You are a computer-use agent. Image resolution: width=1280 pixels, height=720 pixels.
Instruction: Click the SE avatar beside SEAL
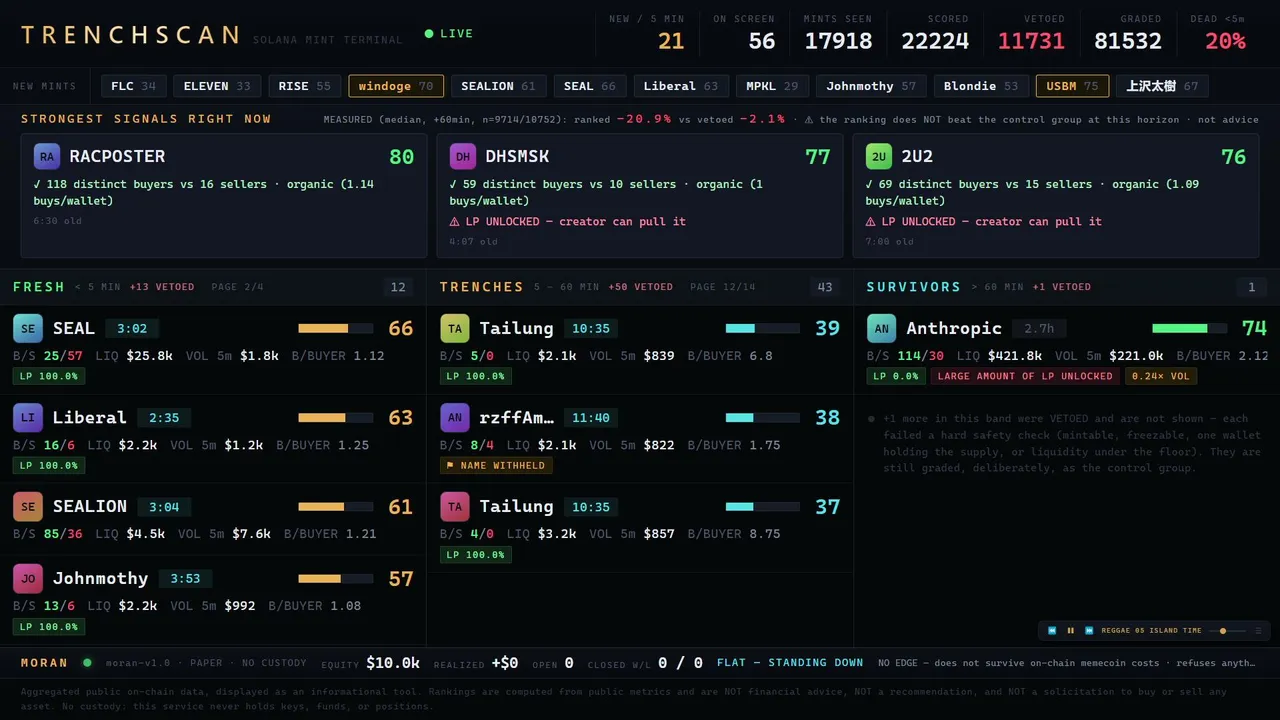28,328
